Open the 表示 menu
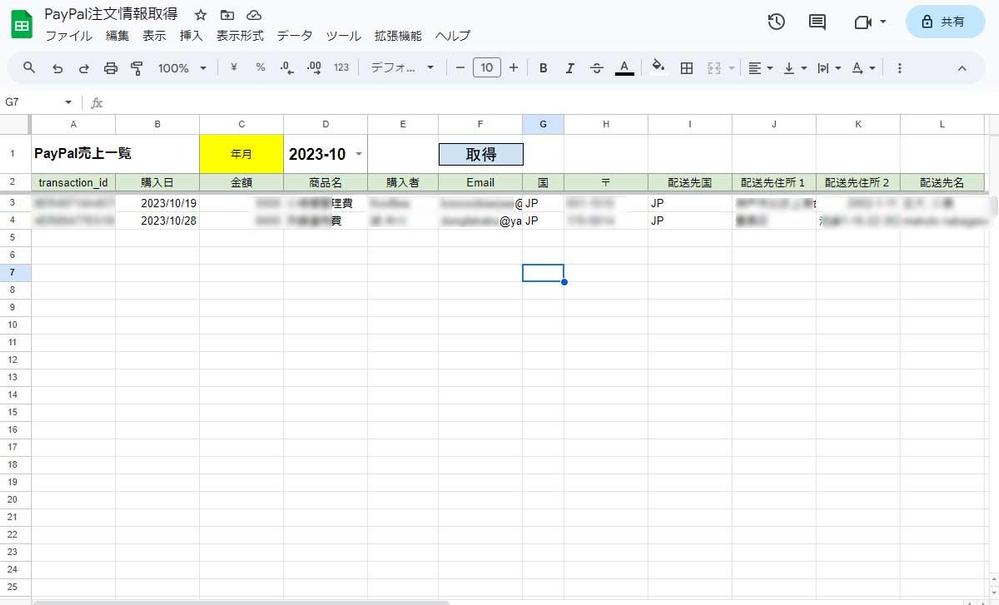The width and height of the screenshot is (999, 605). tap(154, 36)
